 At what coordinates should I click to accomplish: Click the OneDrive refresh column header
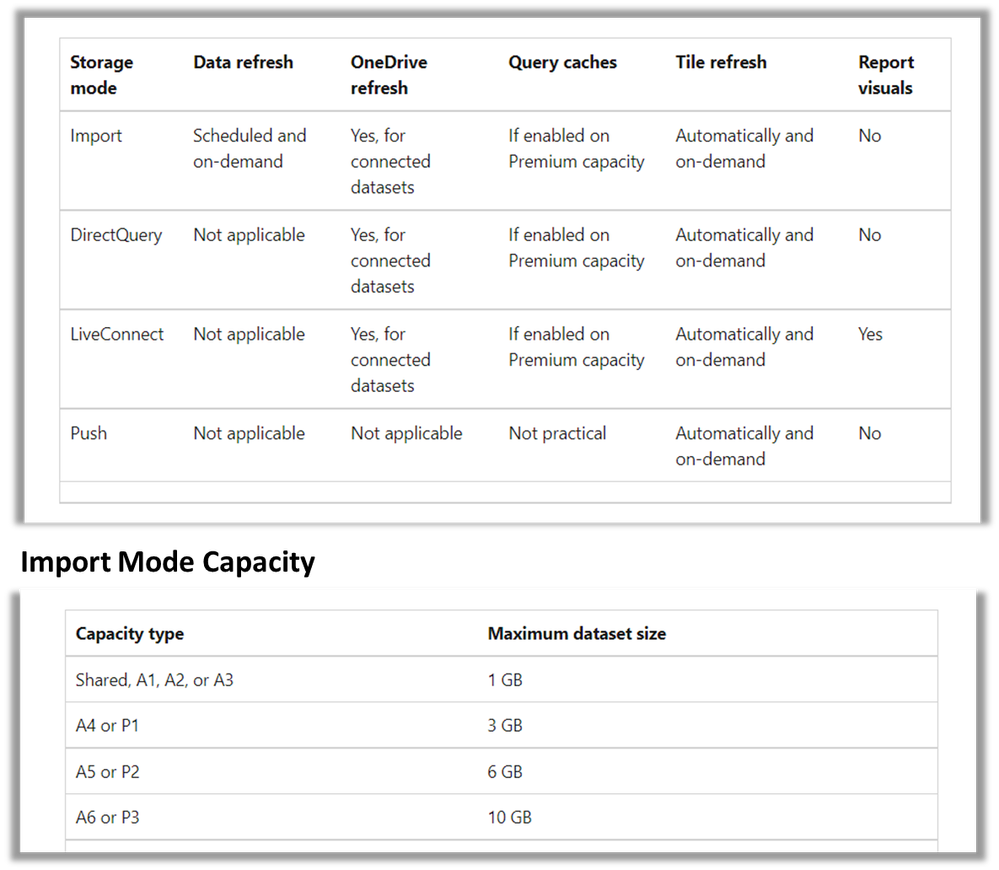(x=389, y=75)
